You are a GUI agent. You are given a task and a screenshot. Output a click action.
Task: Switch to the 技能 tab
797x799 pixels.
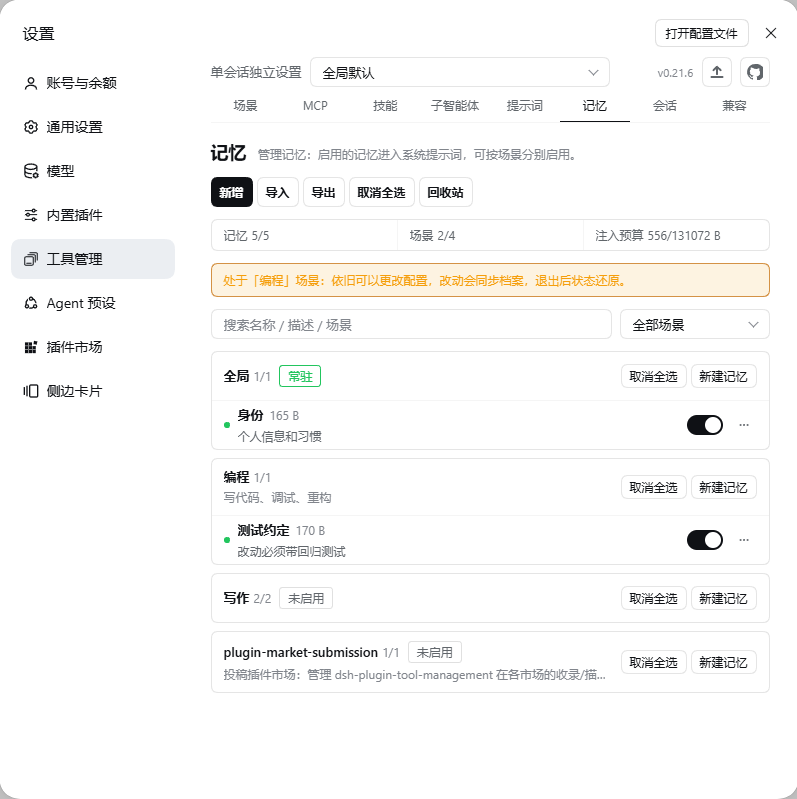[385, 106]
